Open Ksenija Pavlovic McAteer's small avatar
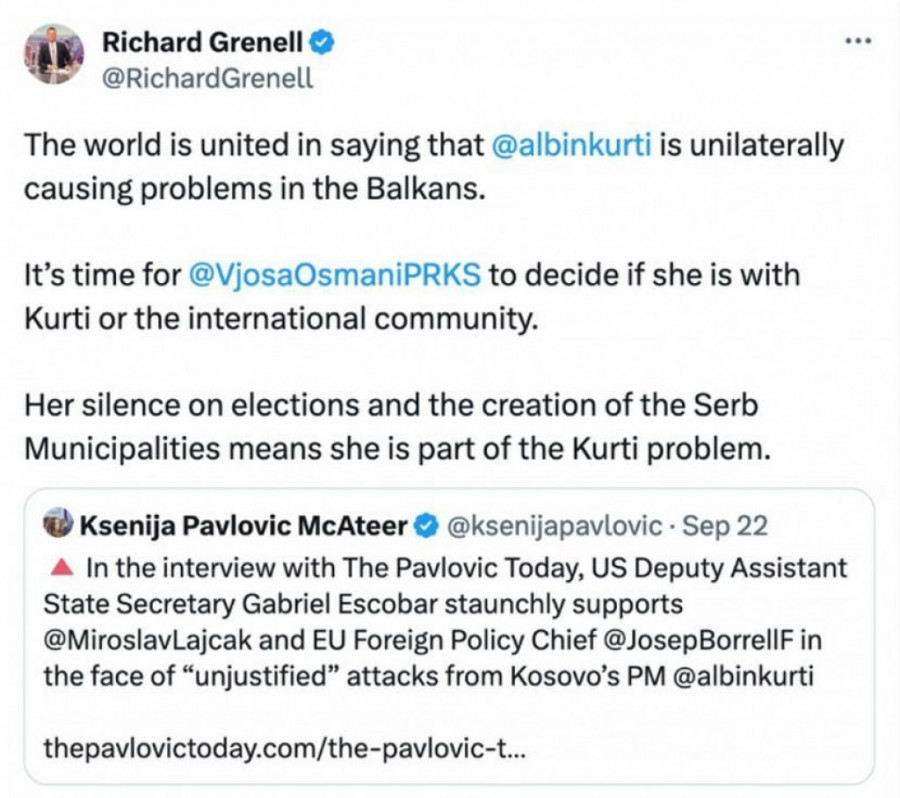Image resolution: width=900 pixels, height=798 pixels. point(58,523)
